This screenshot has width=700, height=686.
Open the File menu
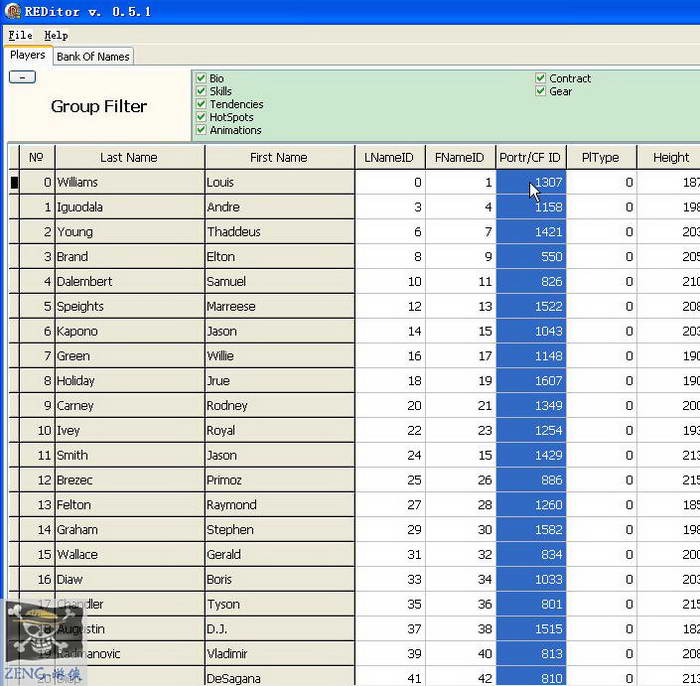(x=20, y=35)
